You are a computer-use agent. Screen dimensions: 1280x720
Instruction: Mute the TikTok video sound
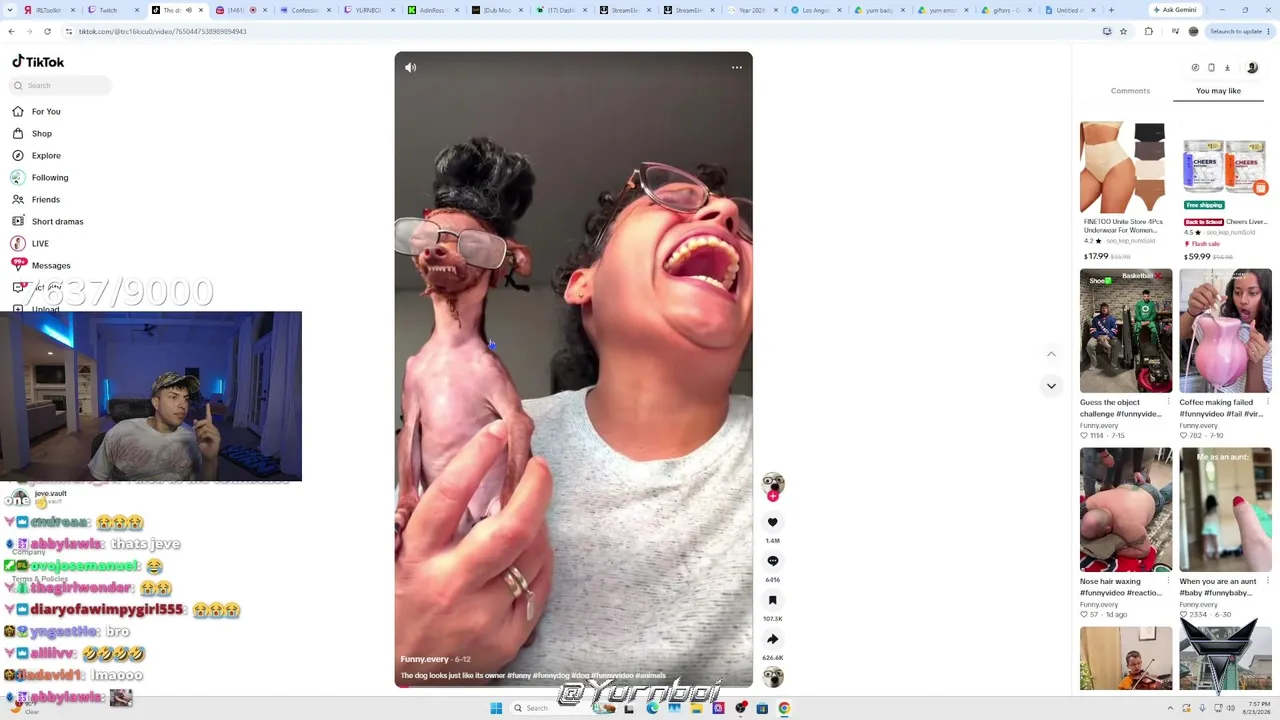coord(410,67)
